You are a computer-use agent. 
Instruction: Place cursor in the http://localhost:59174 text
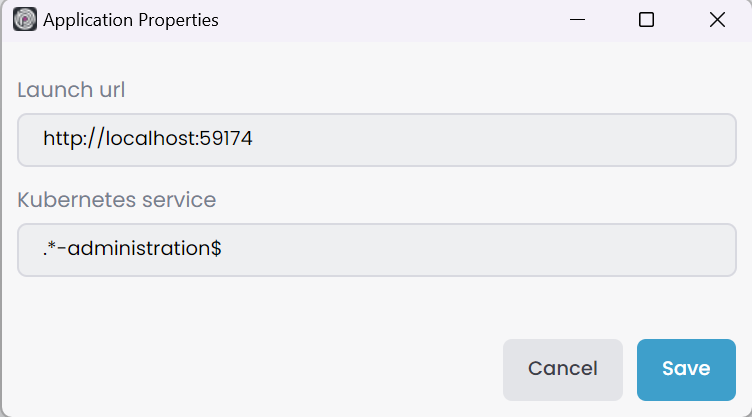(147, 140)
